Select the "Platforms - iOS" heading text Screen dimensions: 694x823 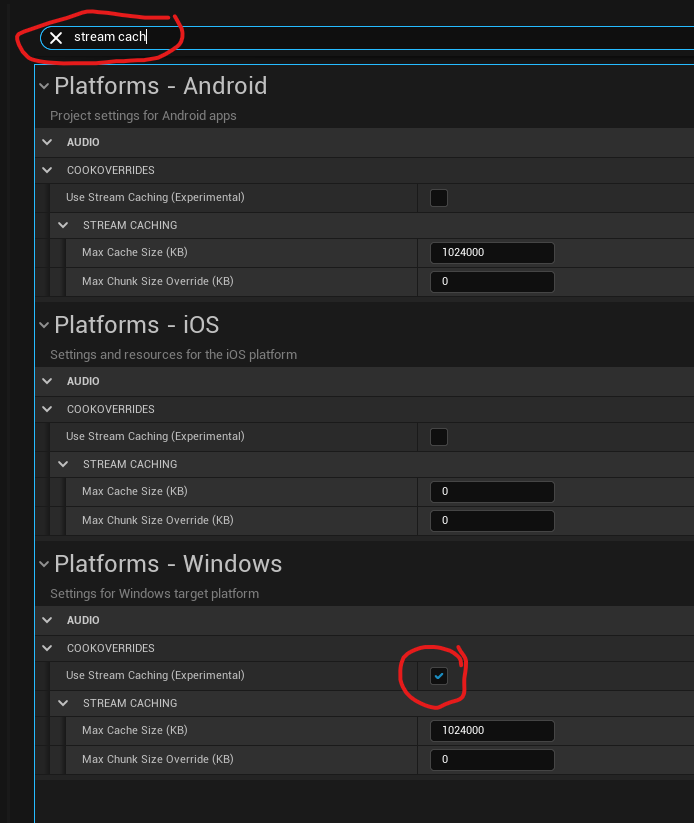pos(136,325)
